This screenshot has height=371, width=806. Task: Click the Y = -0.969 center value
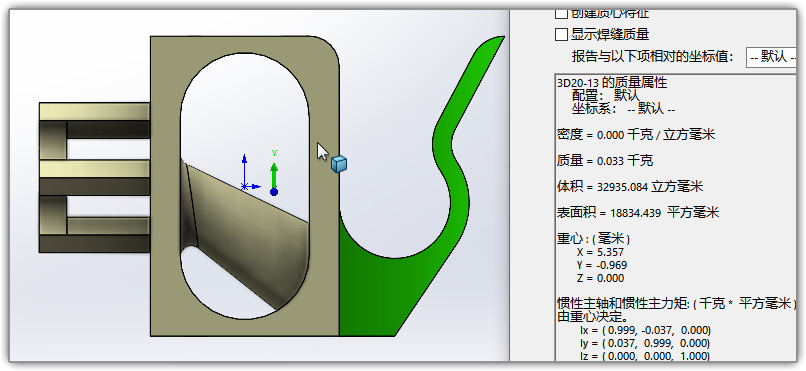pyautogui.click(x=602, y=266)
